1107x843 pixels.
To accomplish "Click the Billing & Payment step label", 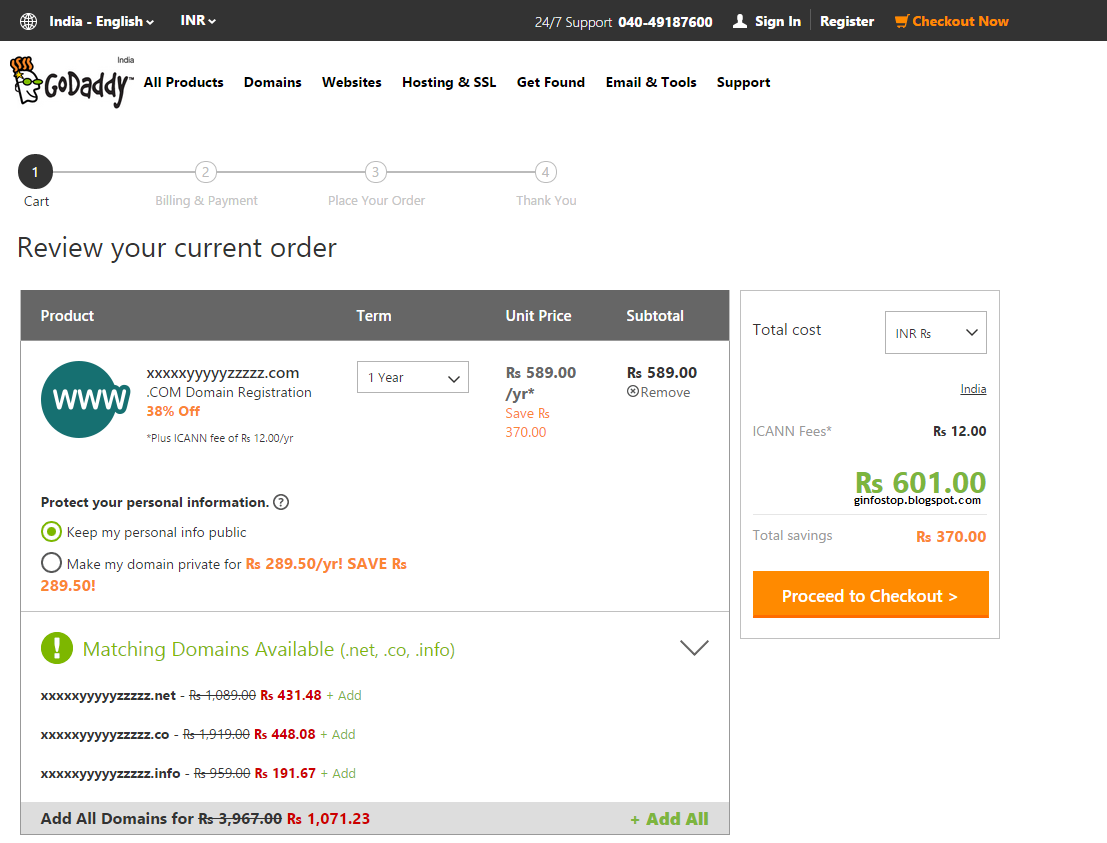I will 206,201.
